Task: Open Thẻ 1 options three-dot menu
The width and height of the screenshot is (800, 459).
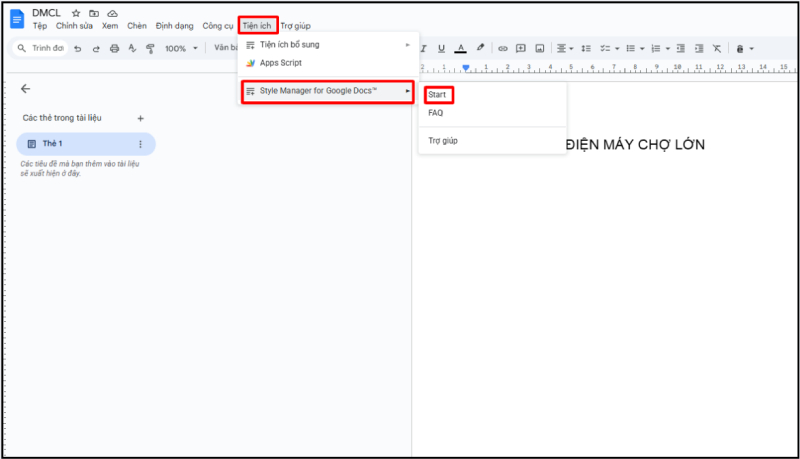Action: coord(140,144)
